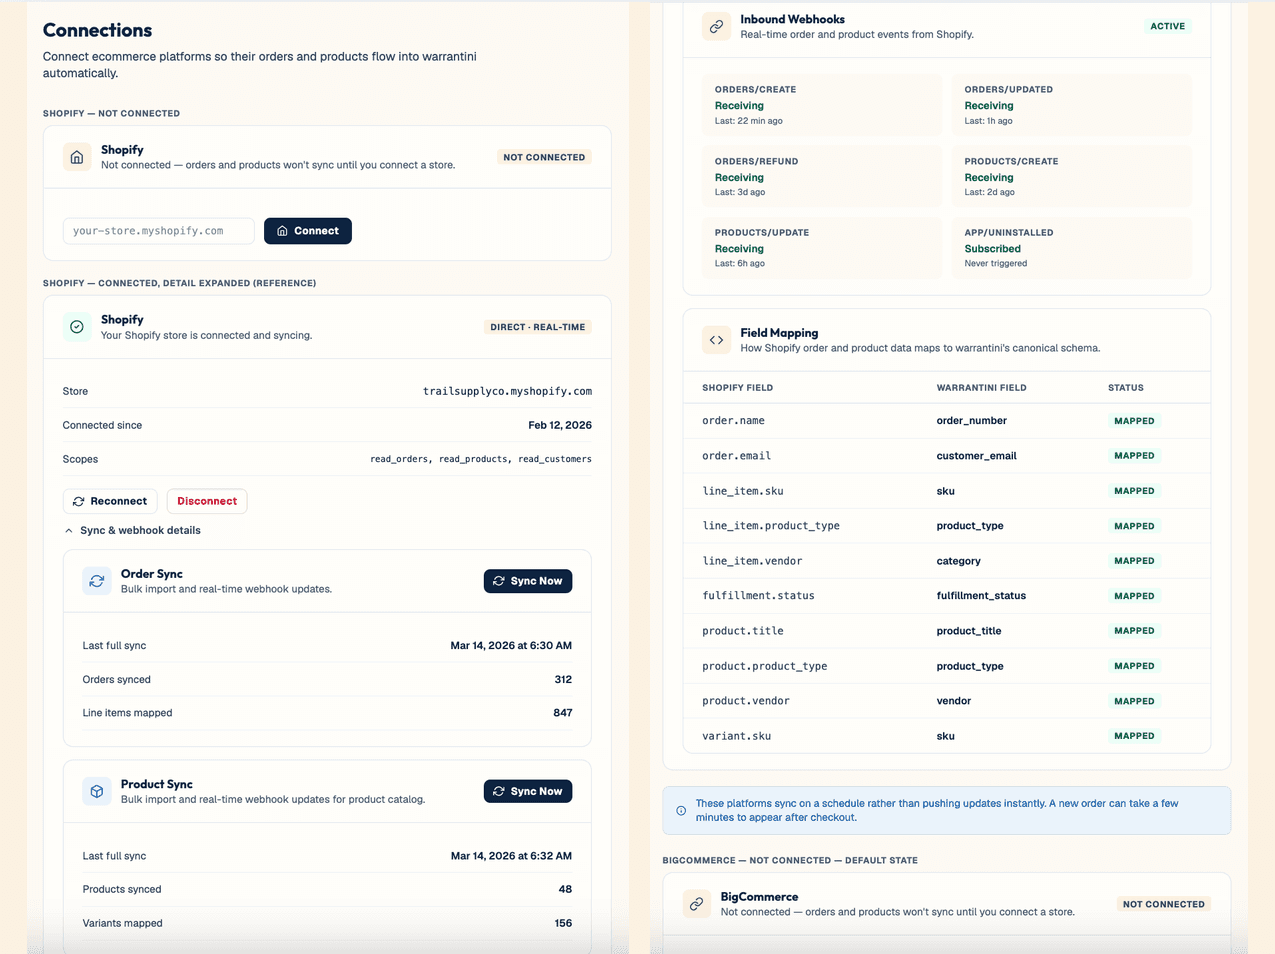This screenshot has height=954, width=1275.
Task: Click the connected since date Feb 12, 2026
Action: click(x=560, y=425)
